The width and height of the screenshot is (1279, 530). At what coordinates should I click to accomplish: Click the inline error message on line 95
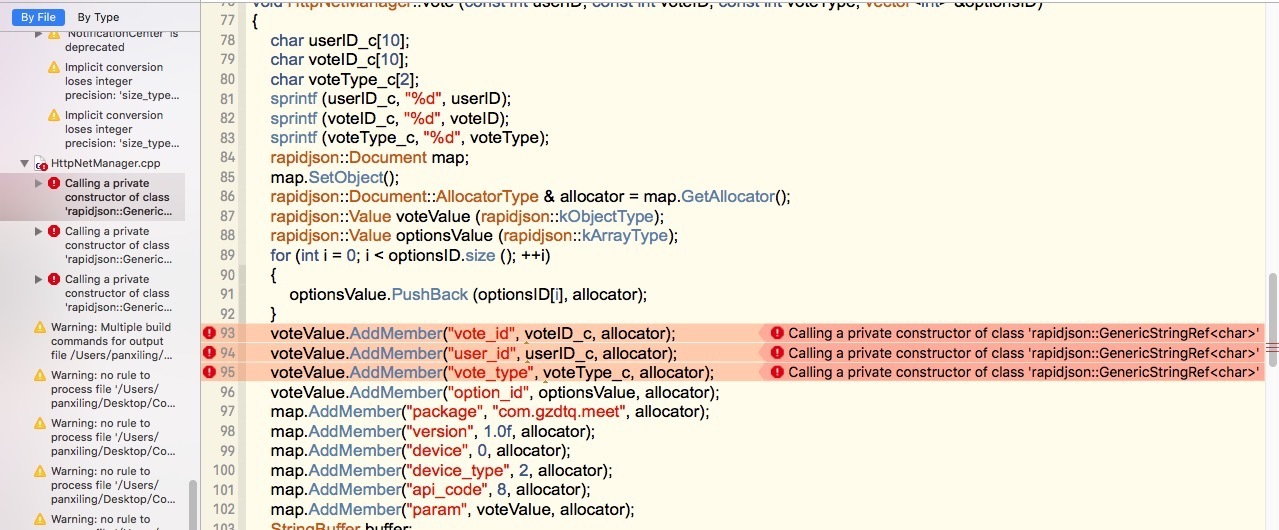(1022, 372)
